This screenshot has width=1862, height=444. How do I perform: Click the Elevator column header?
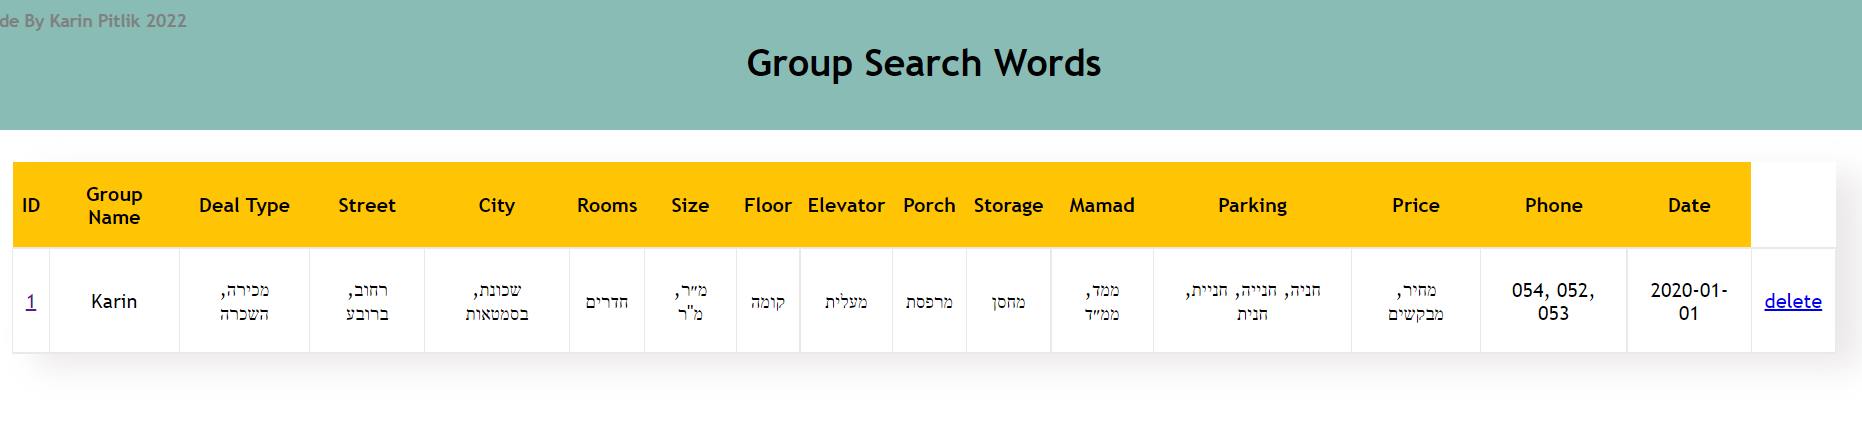pos(846,205)
